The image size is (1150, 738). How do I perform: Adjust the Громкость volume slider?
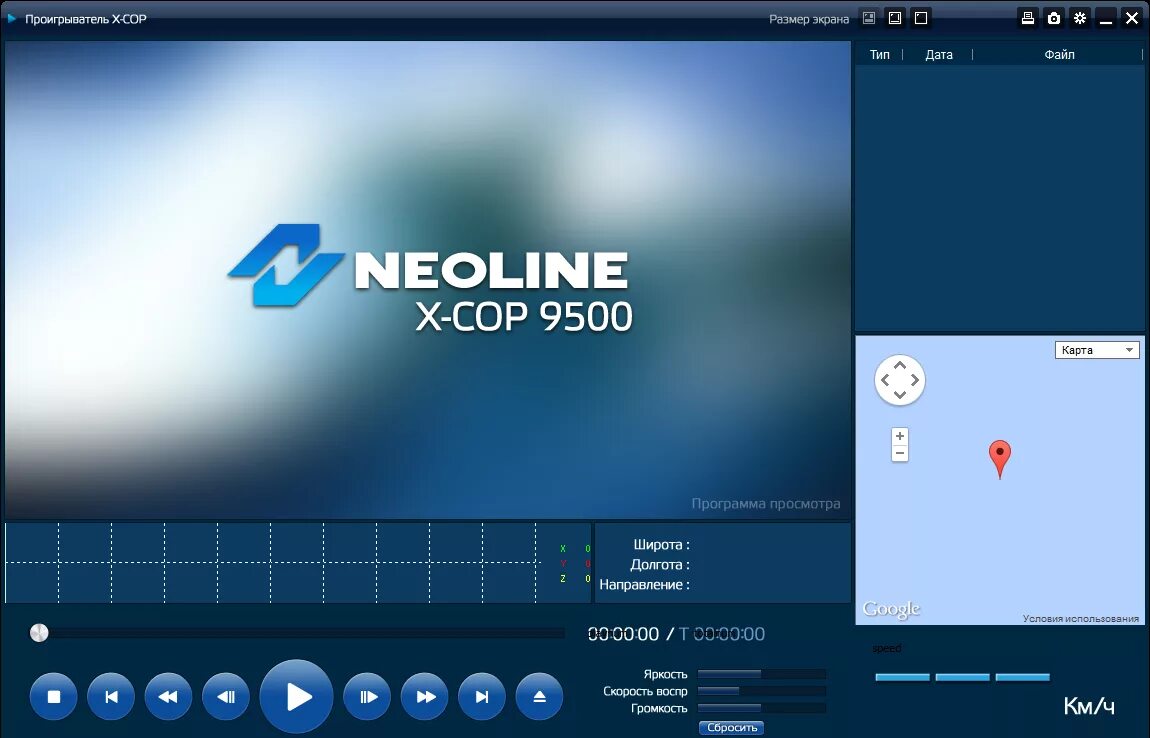(762, 708)
